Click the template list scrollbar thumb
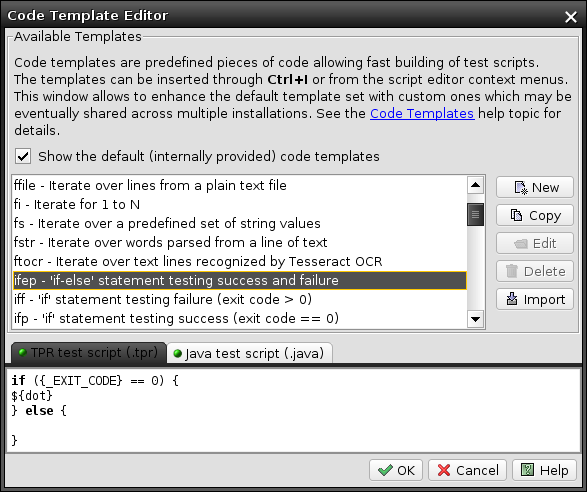The width and height of the screenshot is (587, 492). (475, 215)
